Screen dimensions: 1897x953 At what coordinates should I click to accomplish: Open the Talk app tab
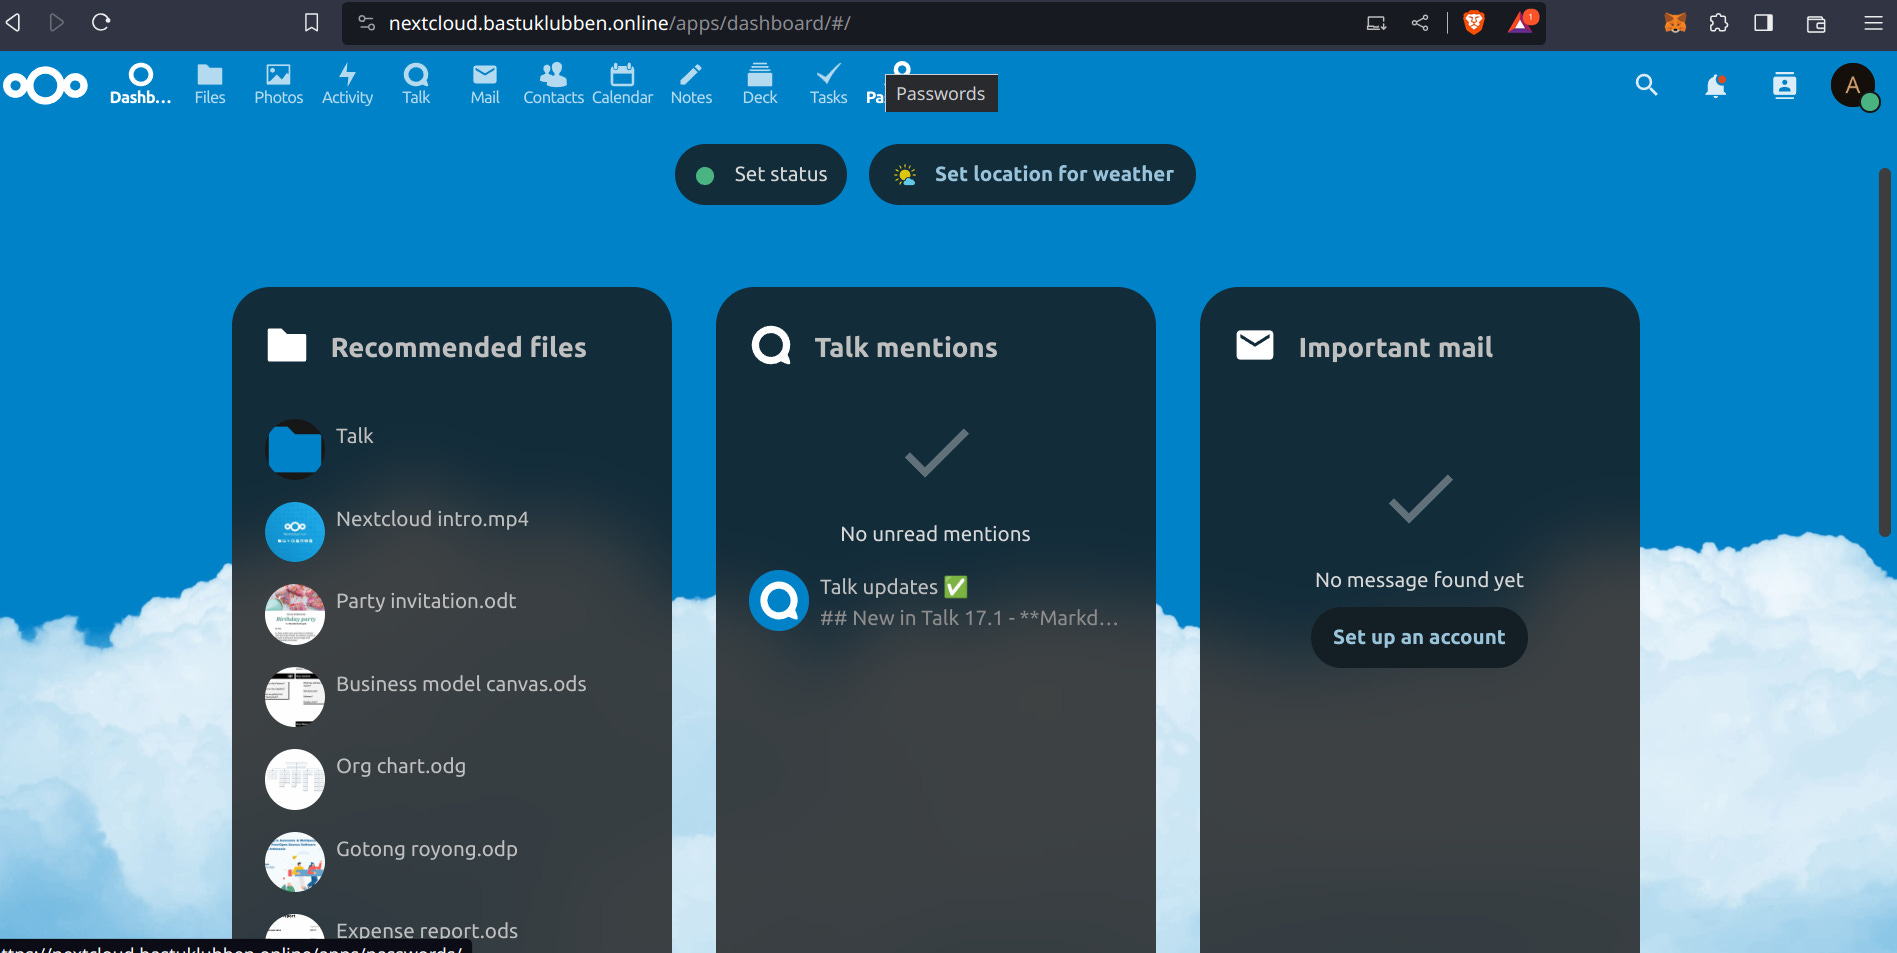415,84
